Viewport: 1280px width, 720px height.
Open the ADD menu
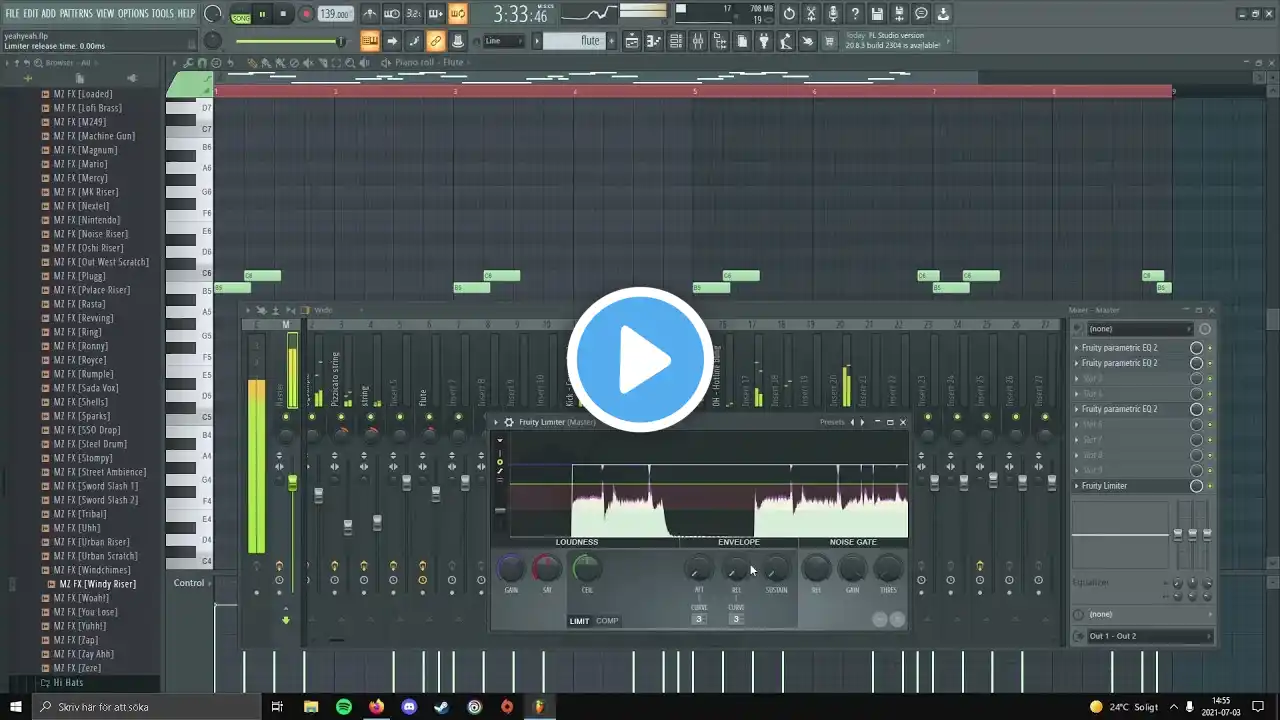click(x=49, y=13)
